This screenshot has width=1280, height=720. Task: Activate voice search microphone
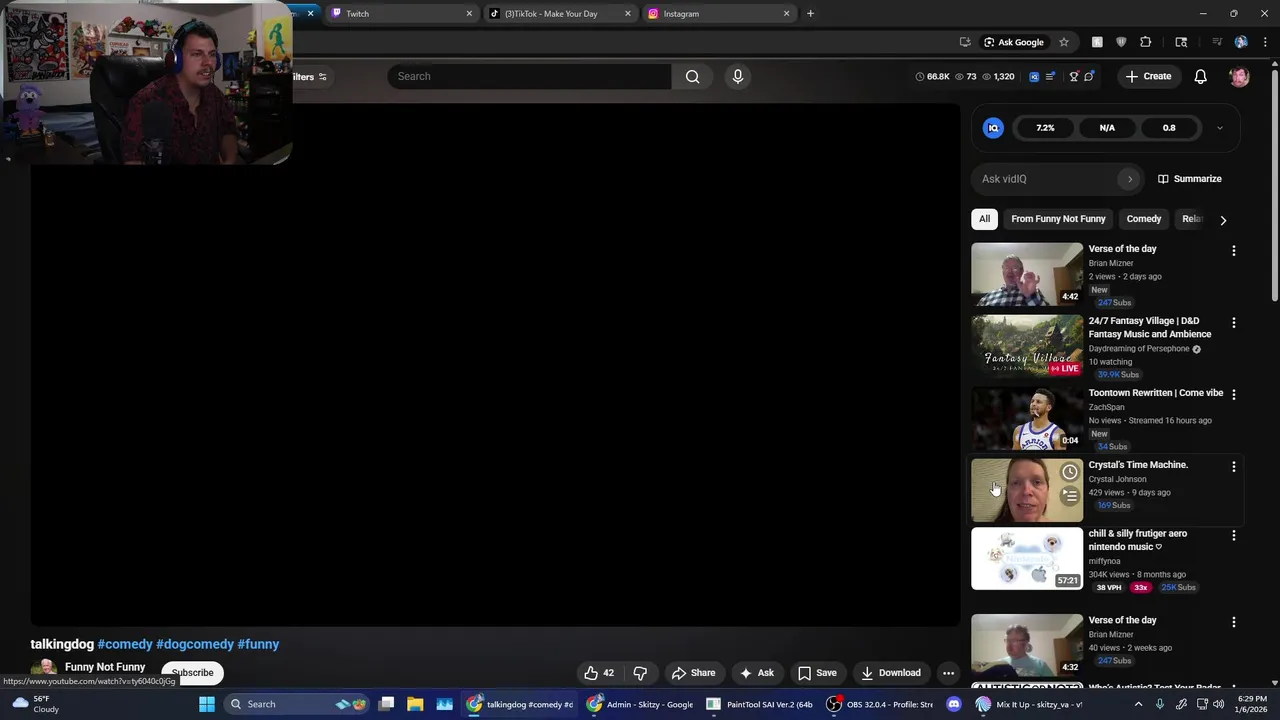[x=738, y=76]
